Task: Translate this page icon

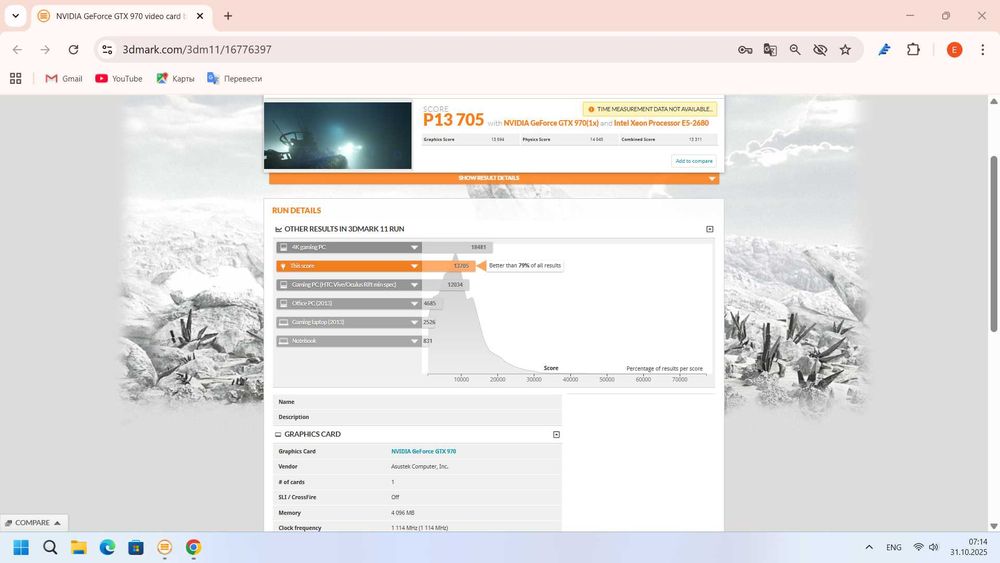Action: click(770, 50)
